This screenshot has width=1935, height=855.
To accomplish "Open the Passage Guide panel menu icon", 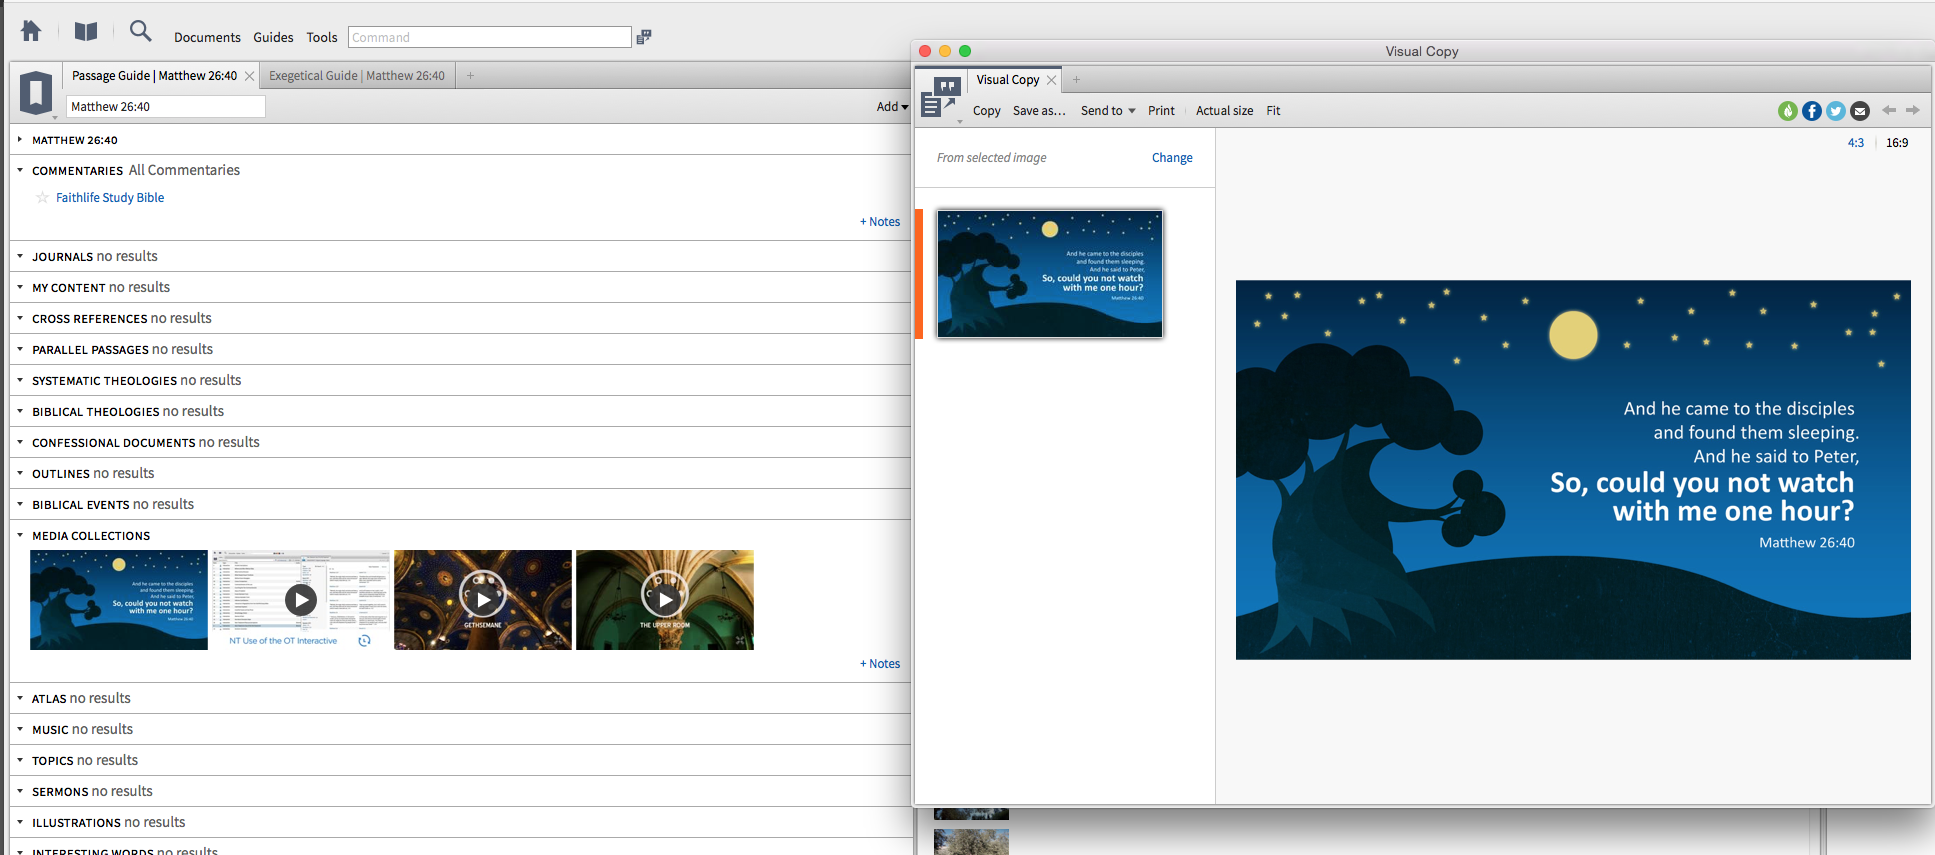I will pyautogui.click(x=37, y=94).
